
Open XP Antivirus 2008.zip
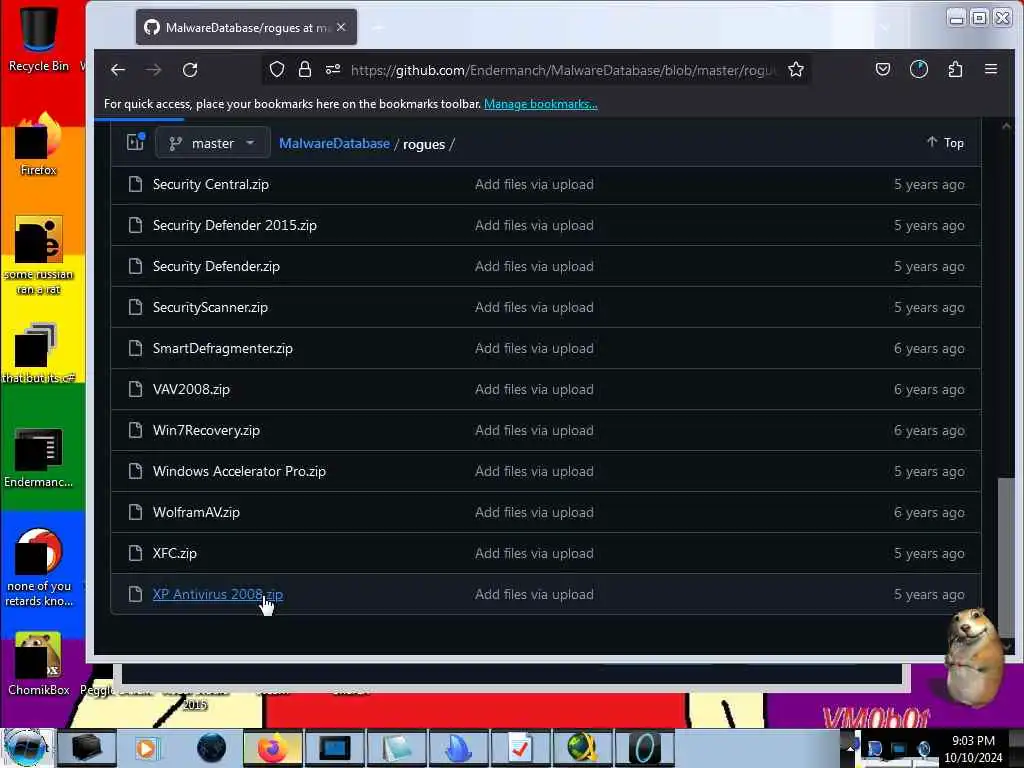(217, 594)
